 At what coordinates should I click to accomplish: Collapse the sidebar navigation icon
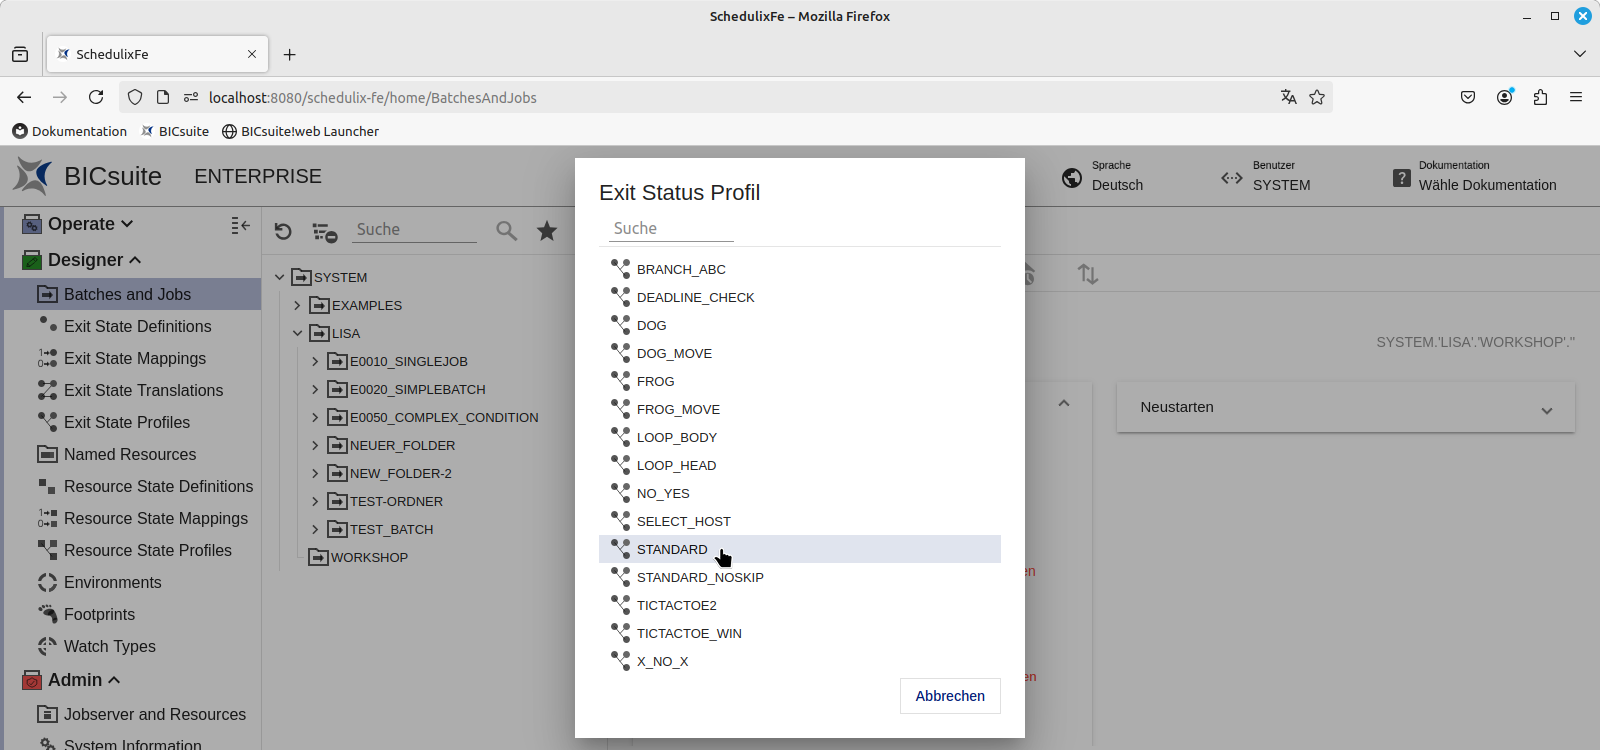tap(240, 225)
